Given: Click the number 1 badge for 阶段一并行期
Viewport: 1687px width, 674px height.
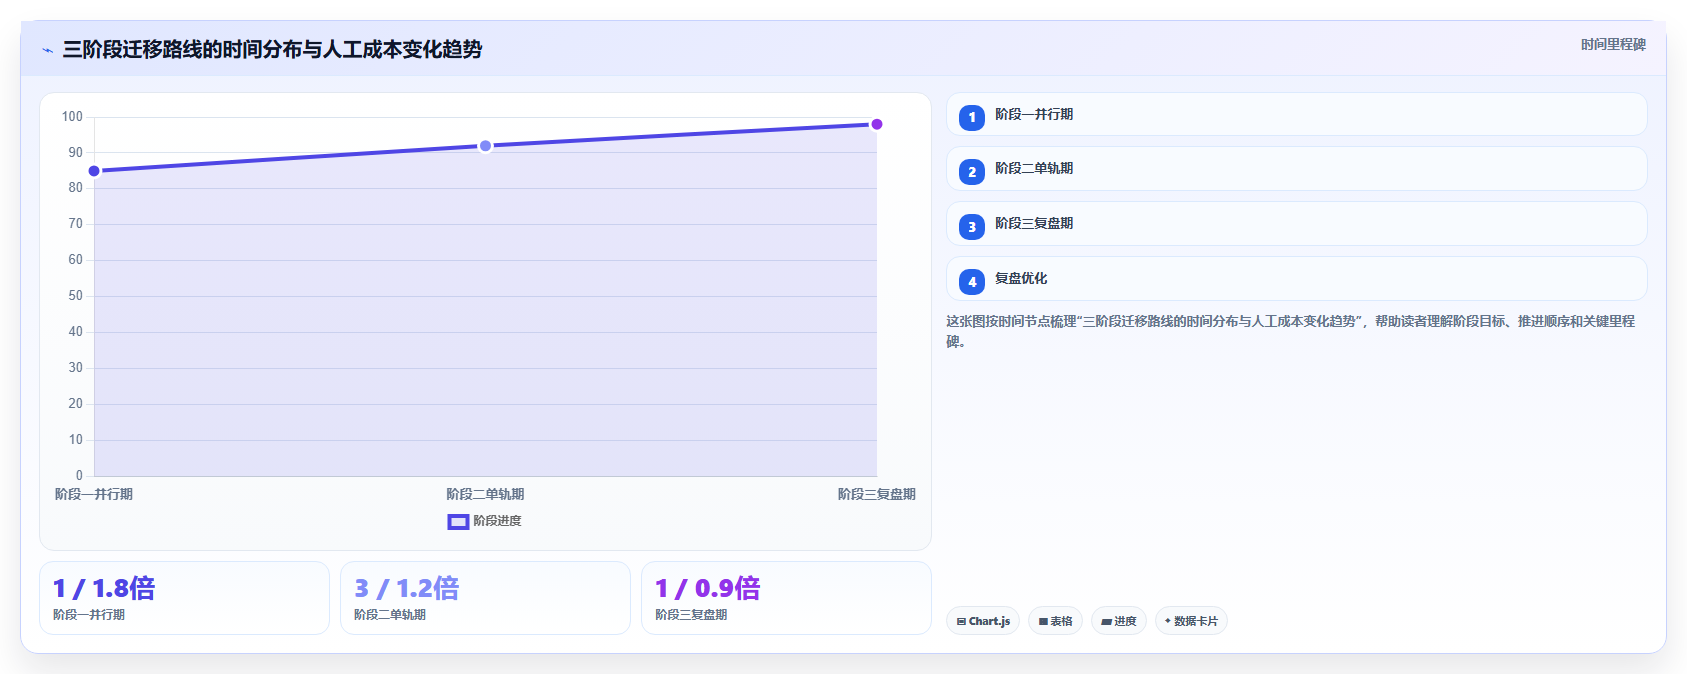Looking at the screenshot, I should click(971, 117).
